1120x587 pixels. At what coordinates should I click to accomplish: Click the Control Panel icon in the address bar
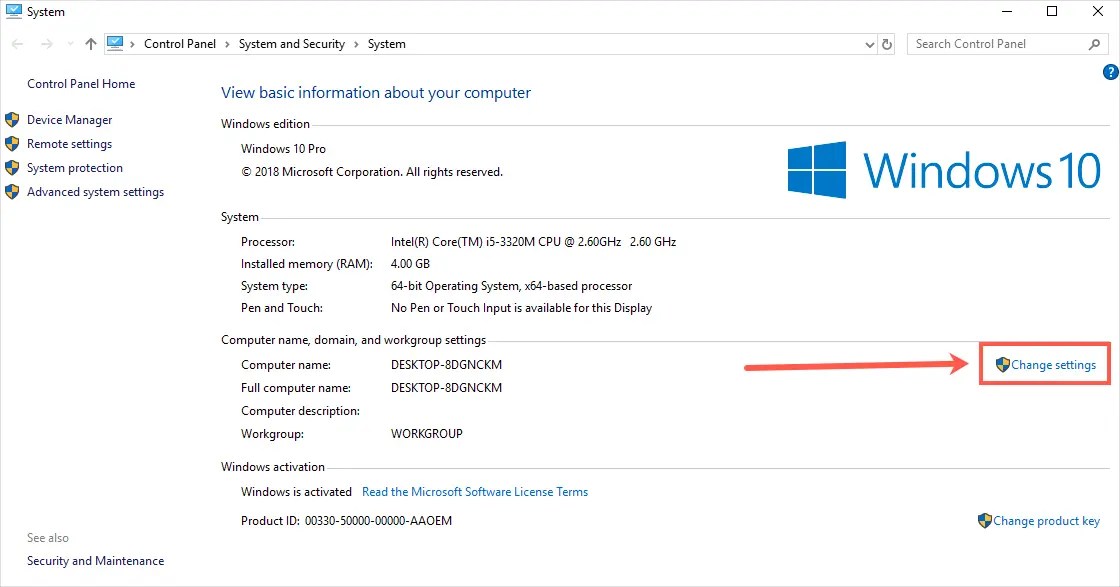coord(116,43)
